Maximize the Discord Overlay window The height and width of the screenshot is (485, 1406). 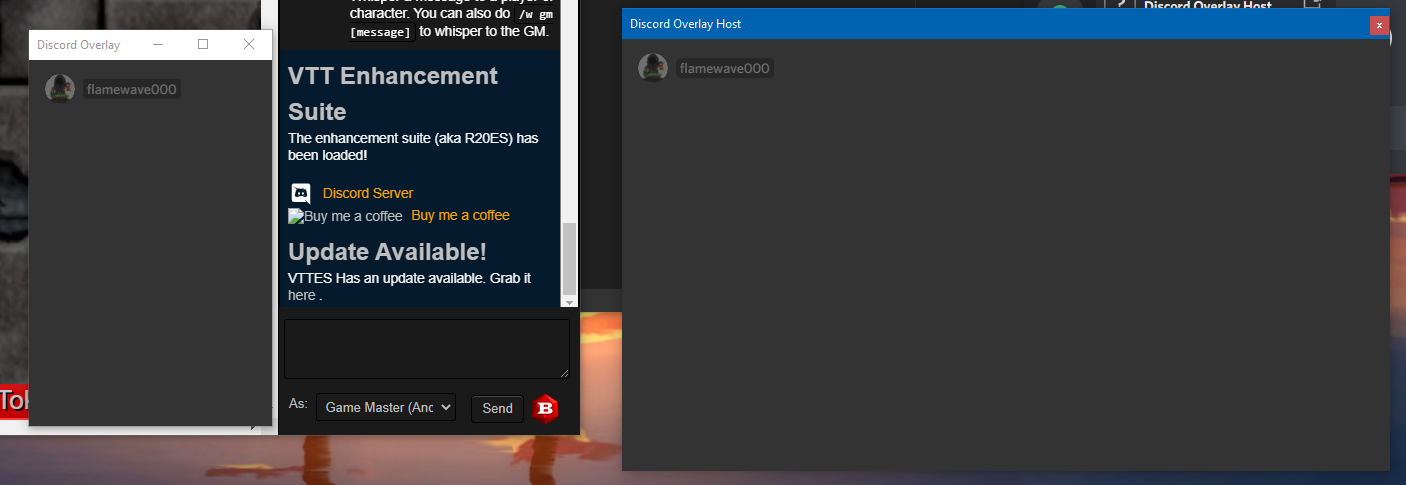point(203,44)
